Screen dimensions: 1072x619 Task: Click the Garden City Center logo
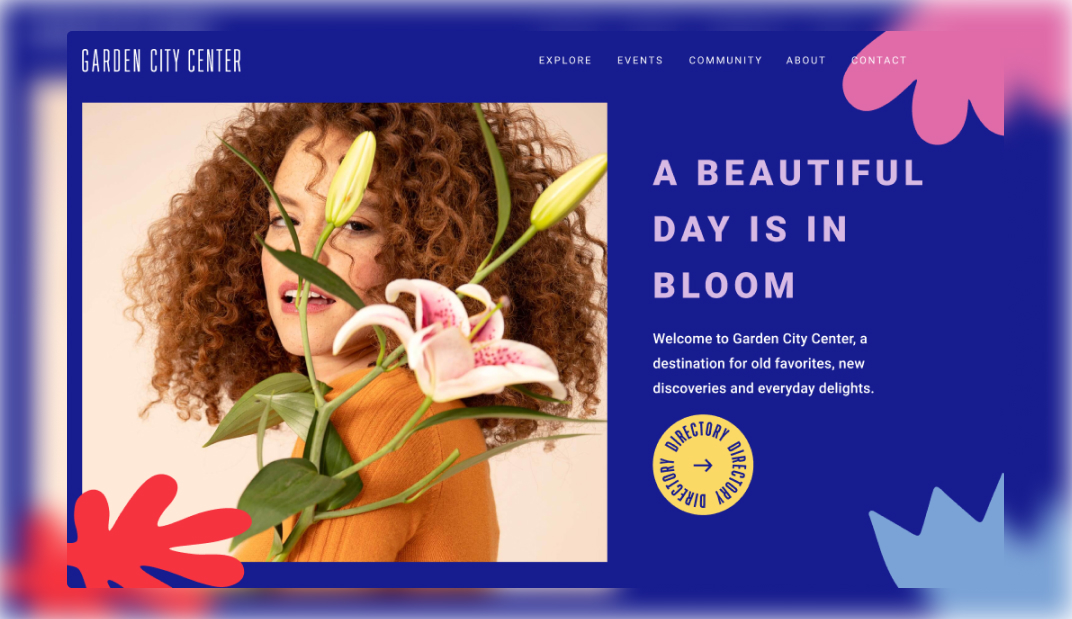161,61
